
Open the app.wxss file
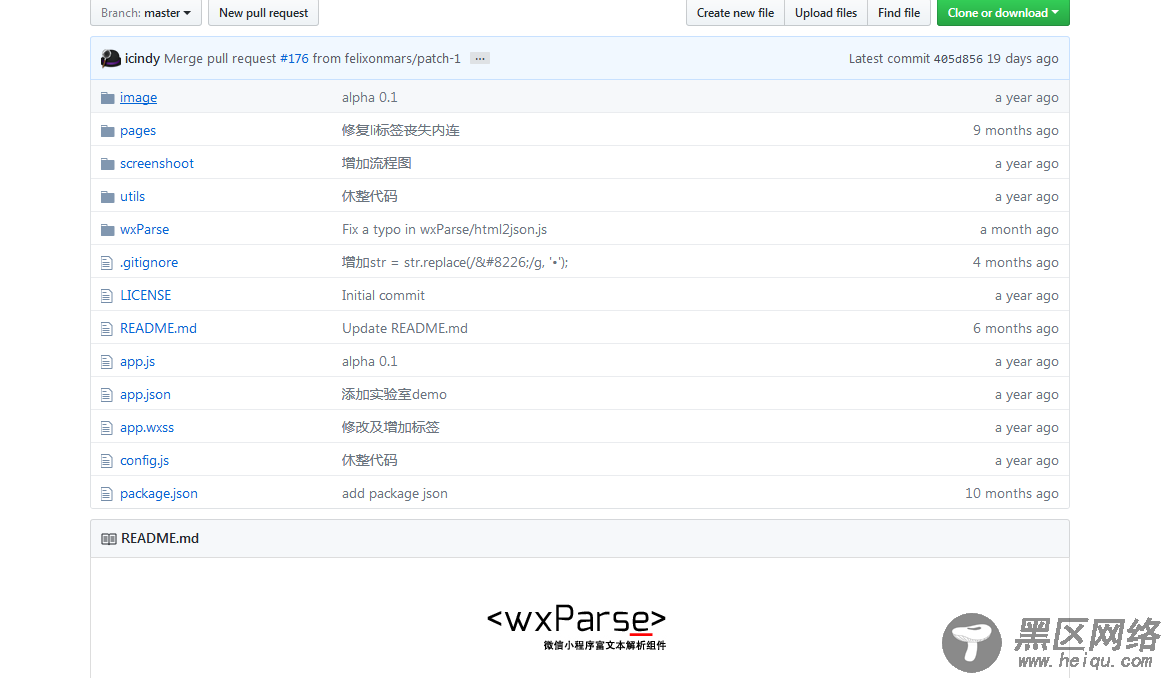click(x=147, y=427)
